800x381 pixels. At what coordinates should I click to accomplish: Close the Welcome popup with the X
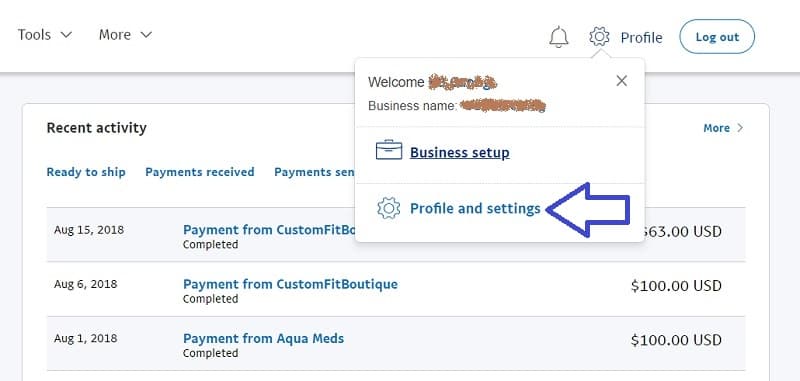[621, 81]
